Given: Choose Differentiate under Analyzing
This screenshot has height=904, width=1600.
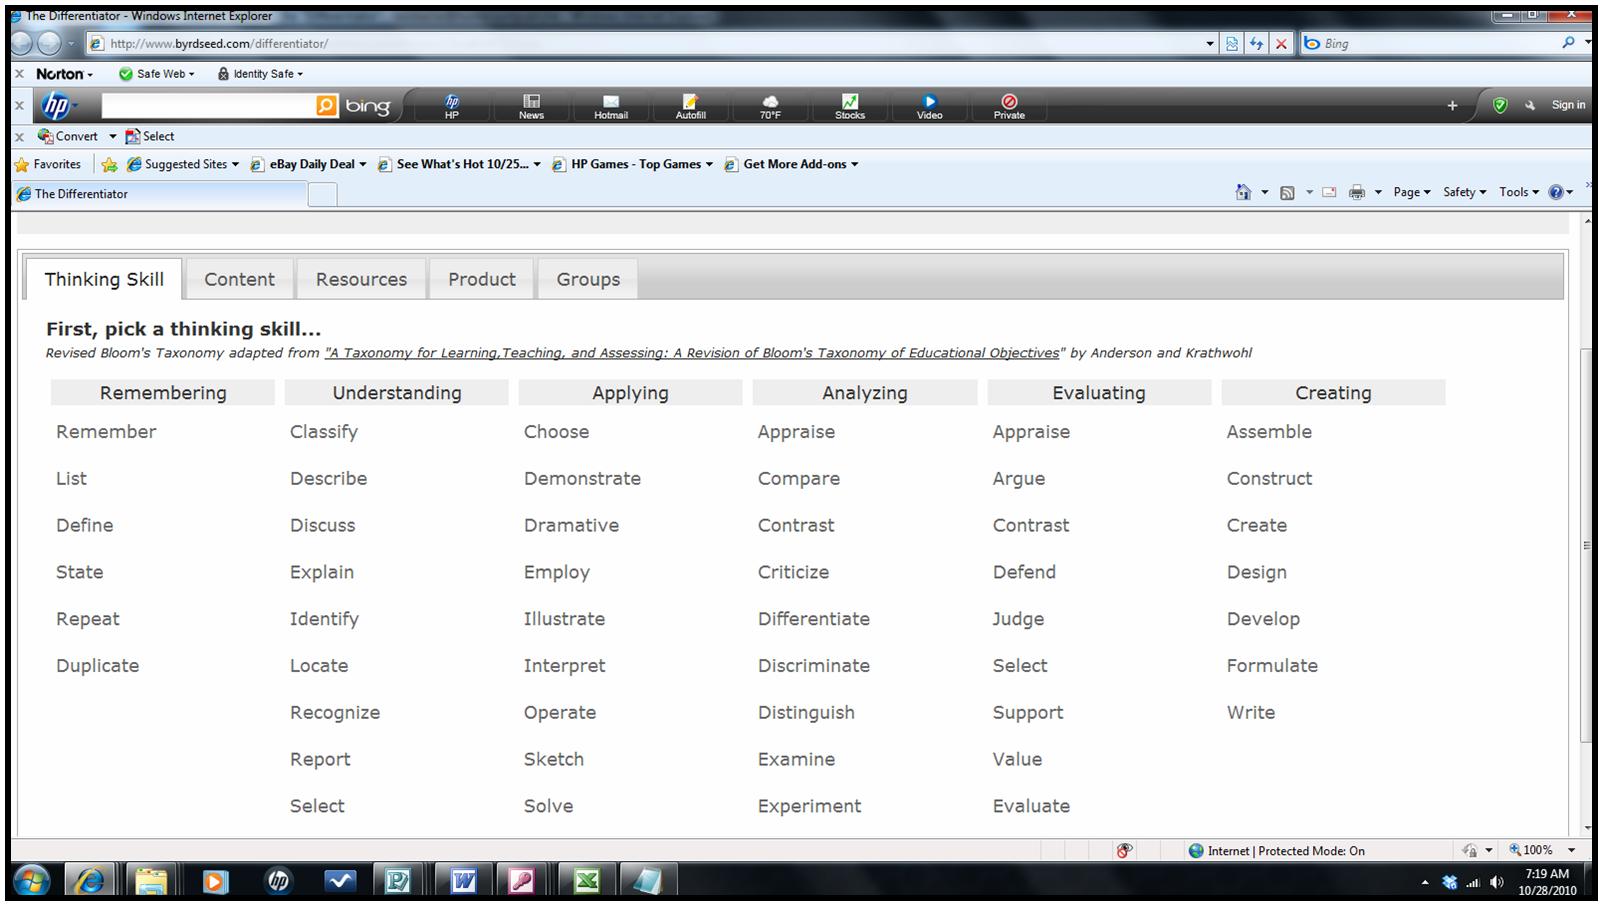Looking at the screenshot, I should 814,619.
